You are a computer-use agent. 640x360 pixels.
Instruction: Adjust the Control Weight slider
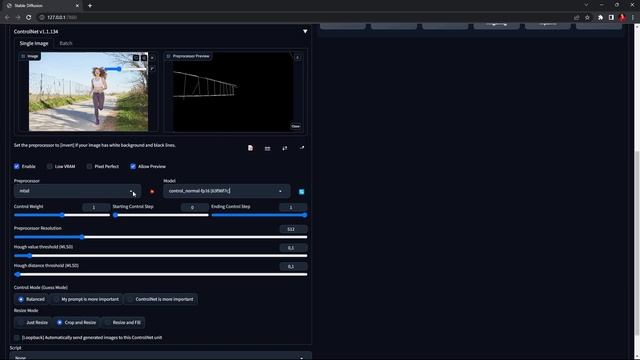coord(62,215)
